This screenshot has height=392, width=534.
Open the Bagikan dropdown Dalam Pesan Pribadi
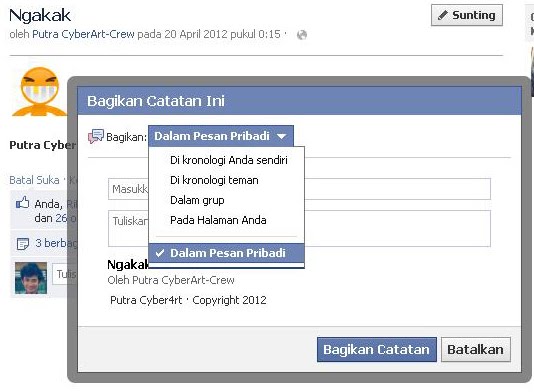pyautogui.click(x=221, y=136)
